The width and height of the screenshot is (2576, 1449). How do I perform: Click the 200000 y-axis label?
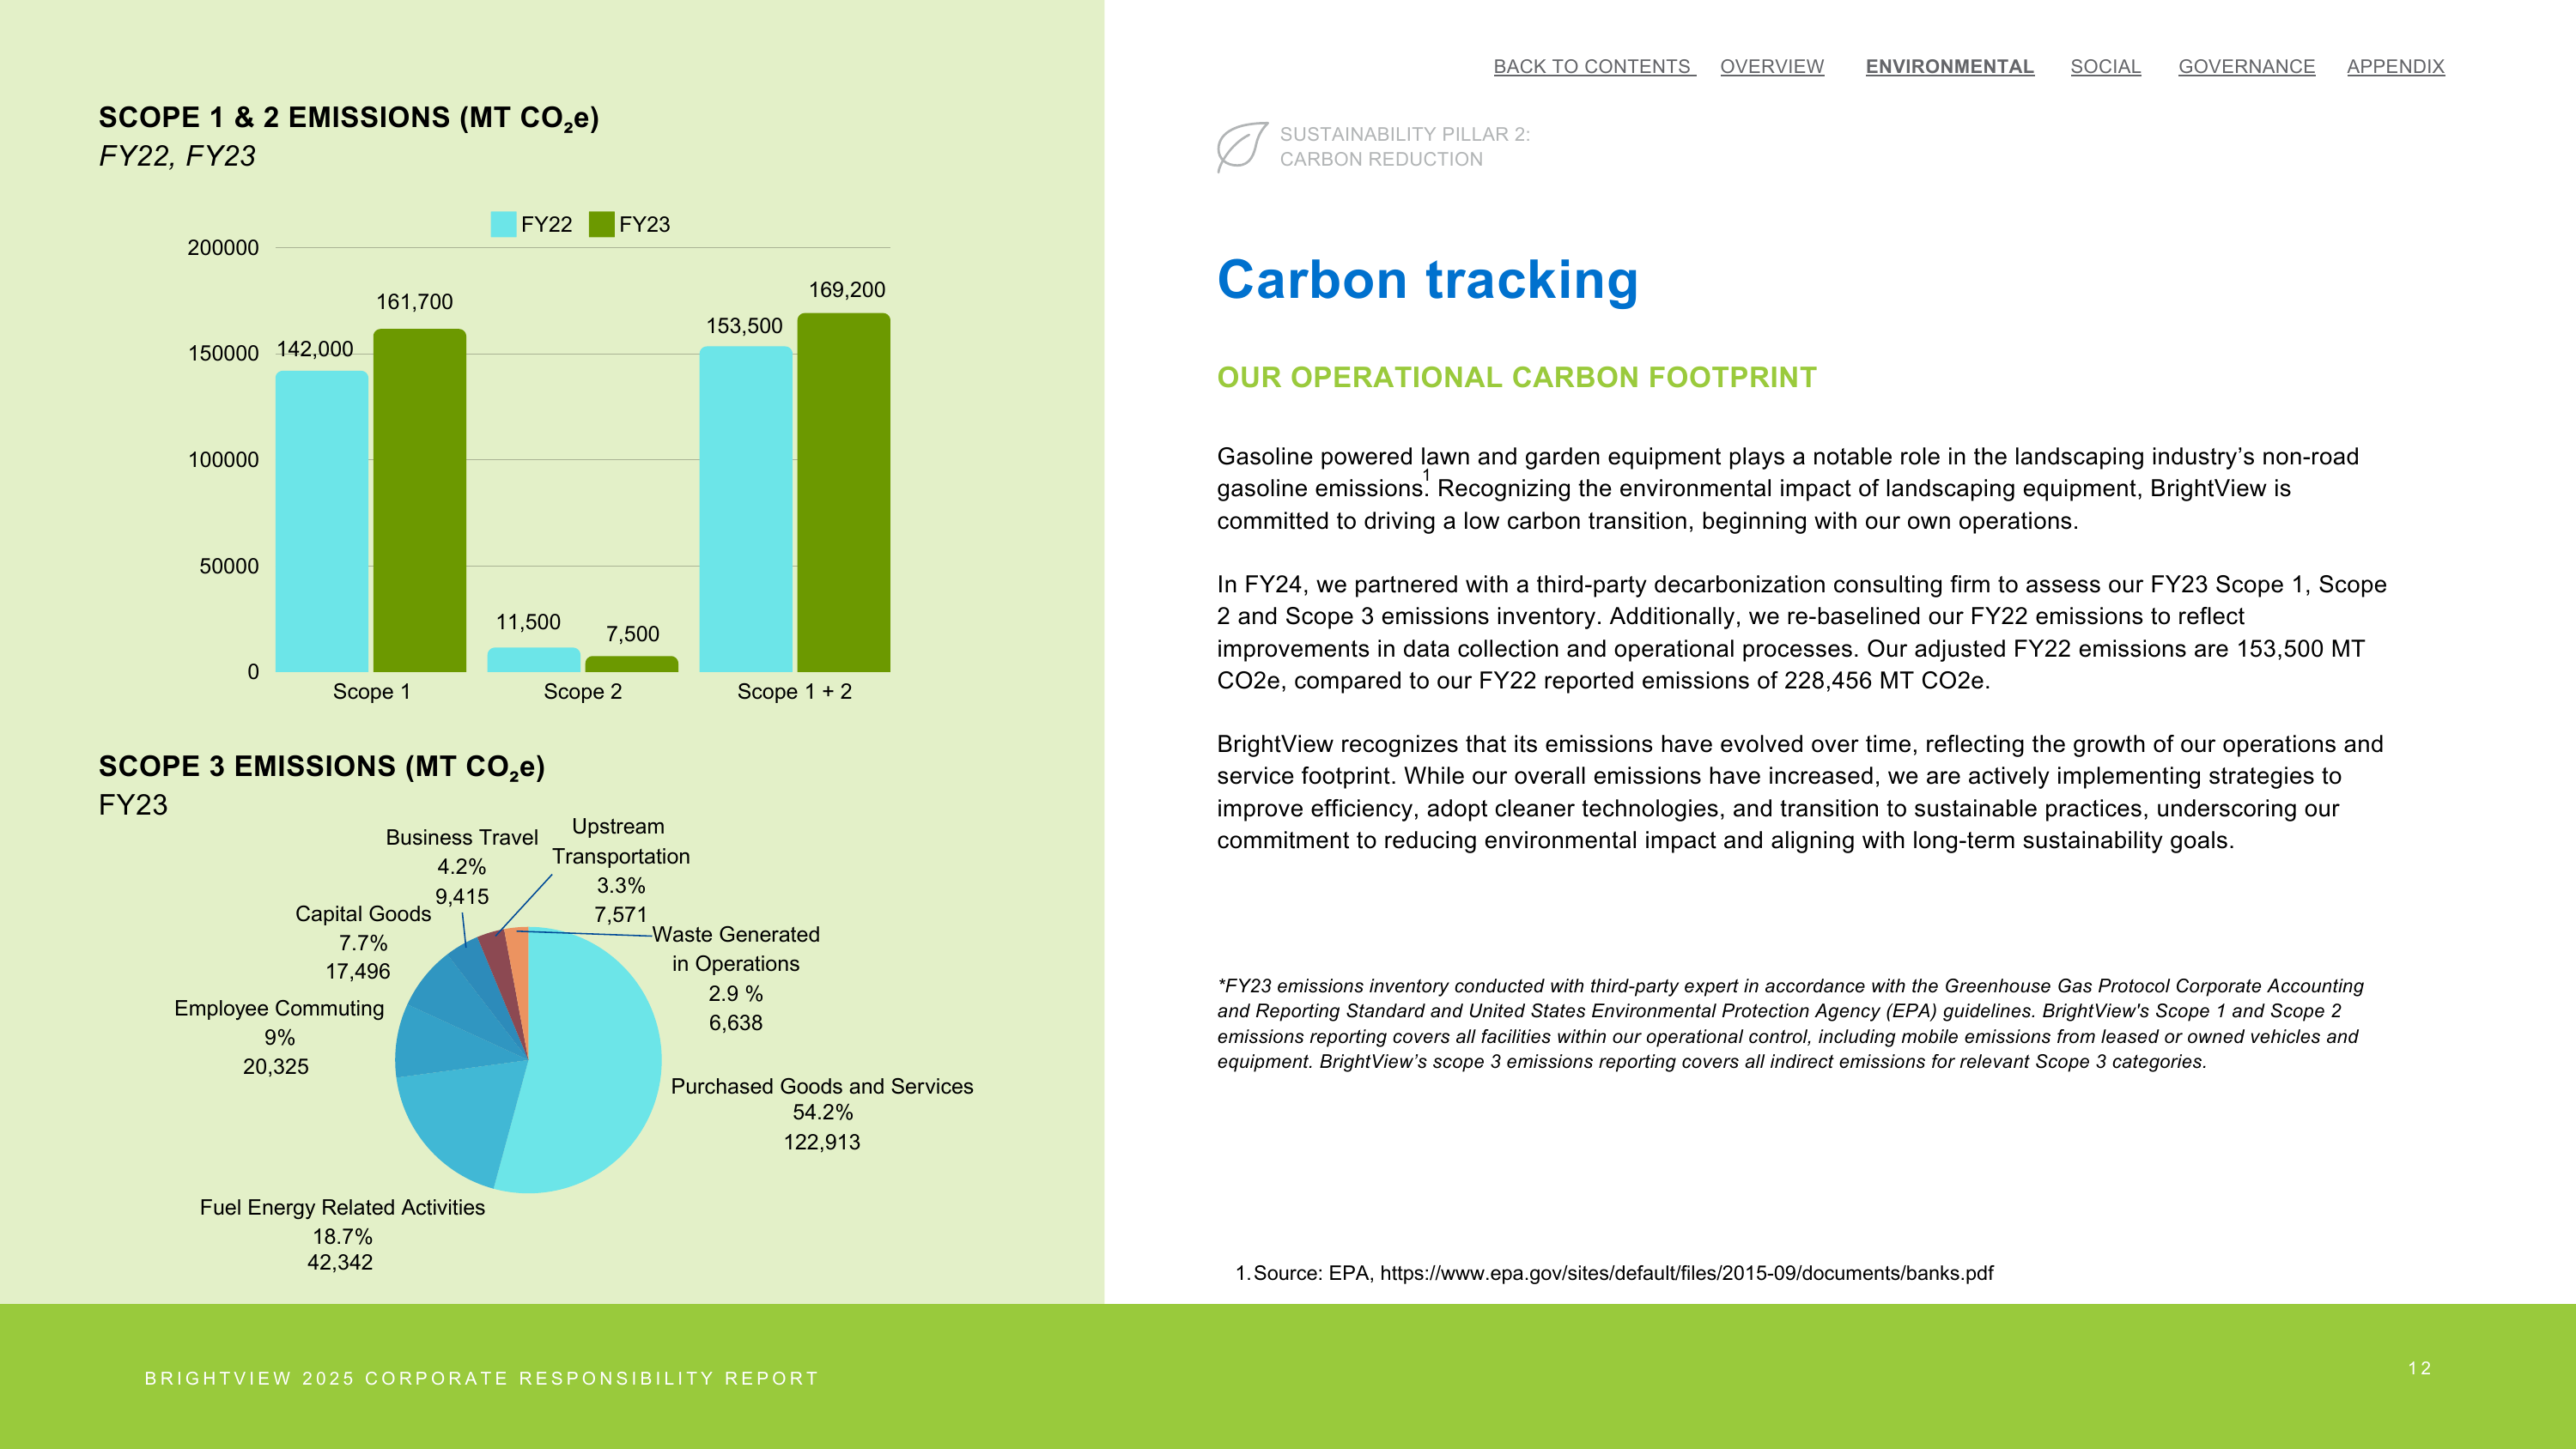click(x=223, y=248)
